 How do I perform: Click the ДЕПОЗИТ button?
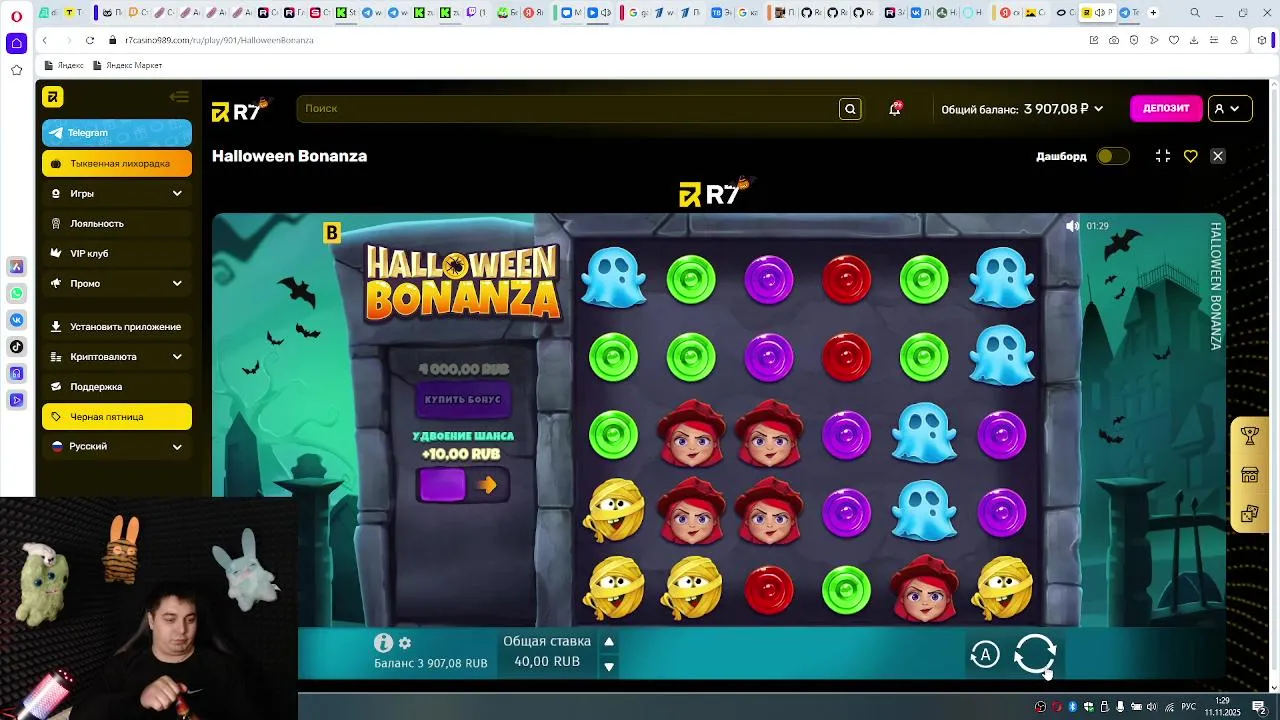(1166, 109)
